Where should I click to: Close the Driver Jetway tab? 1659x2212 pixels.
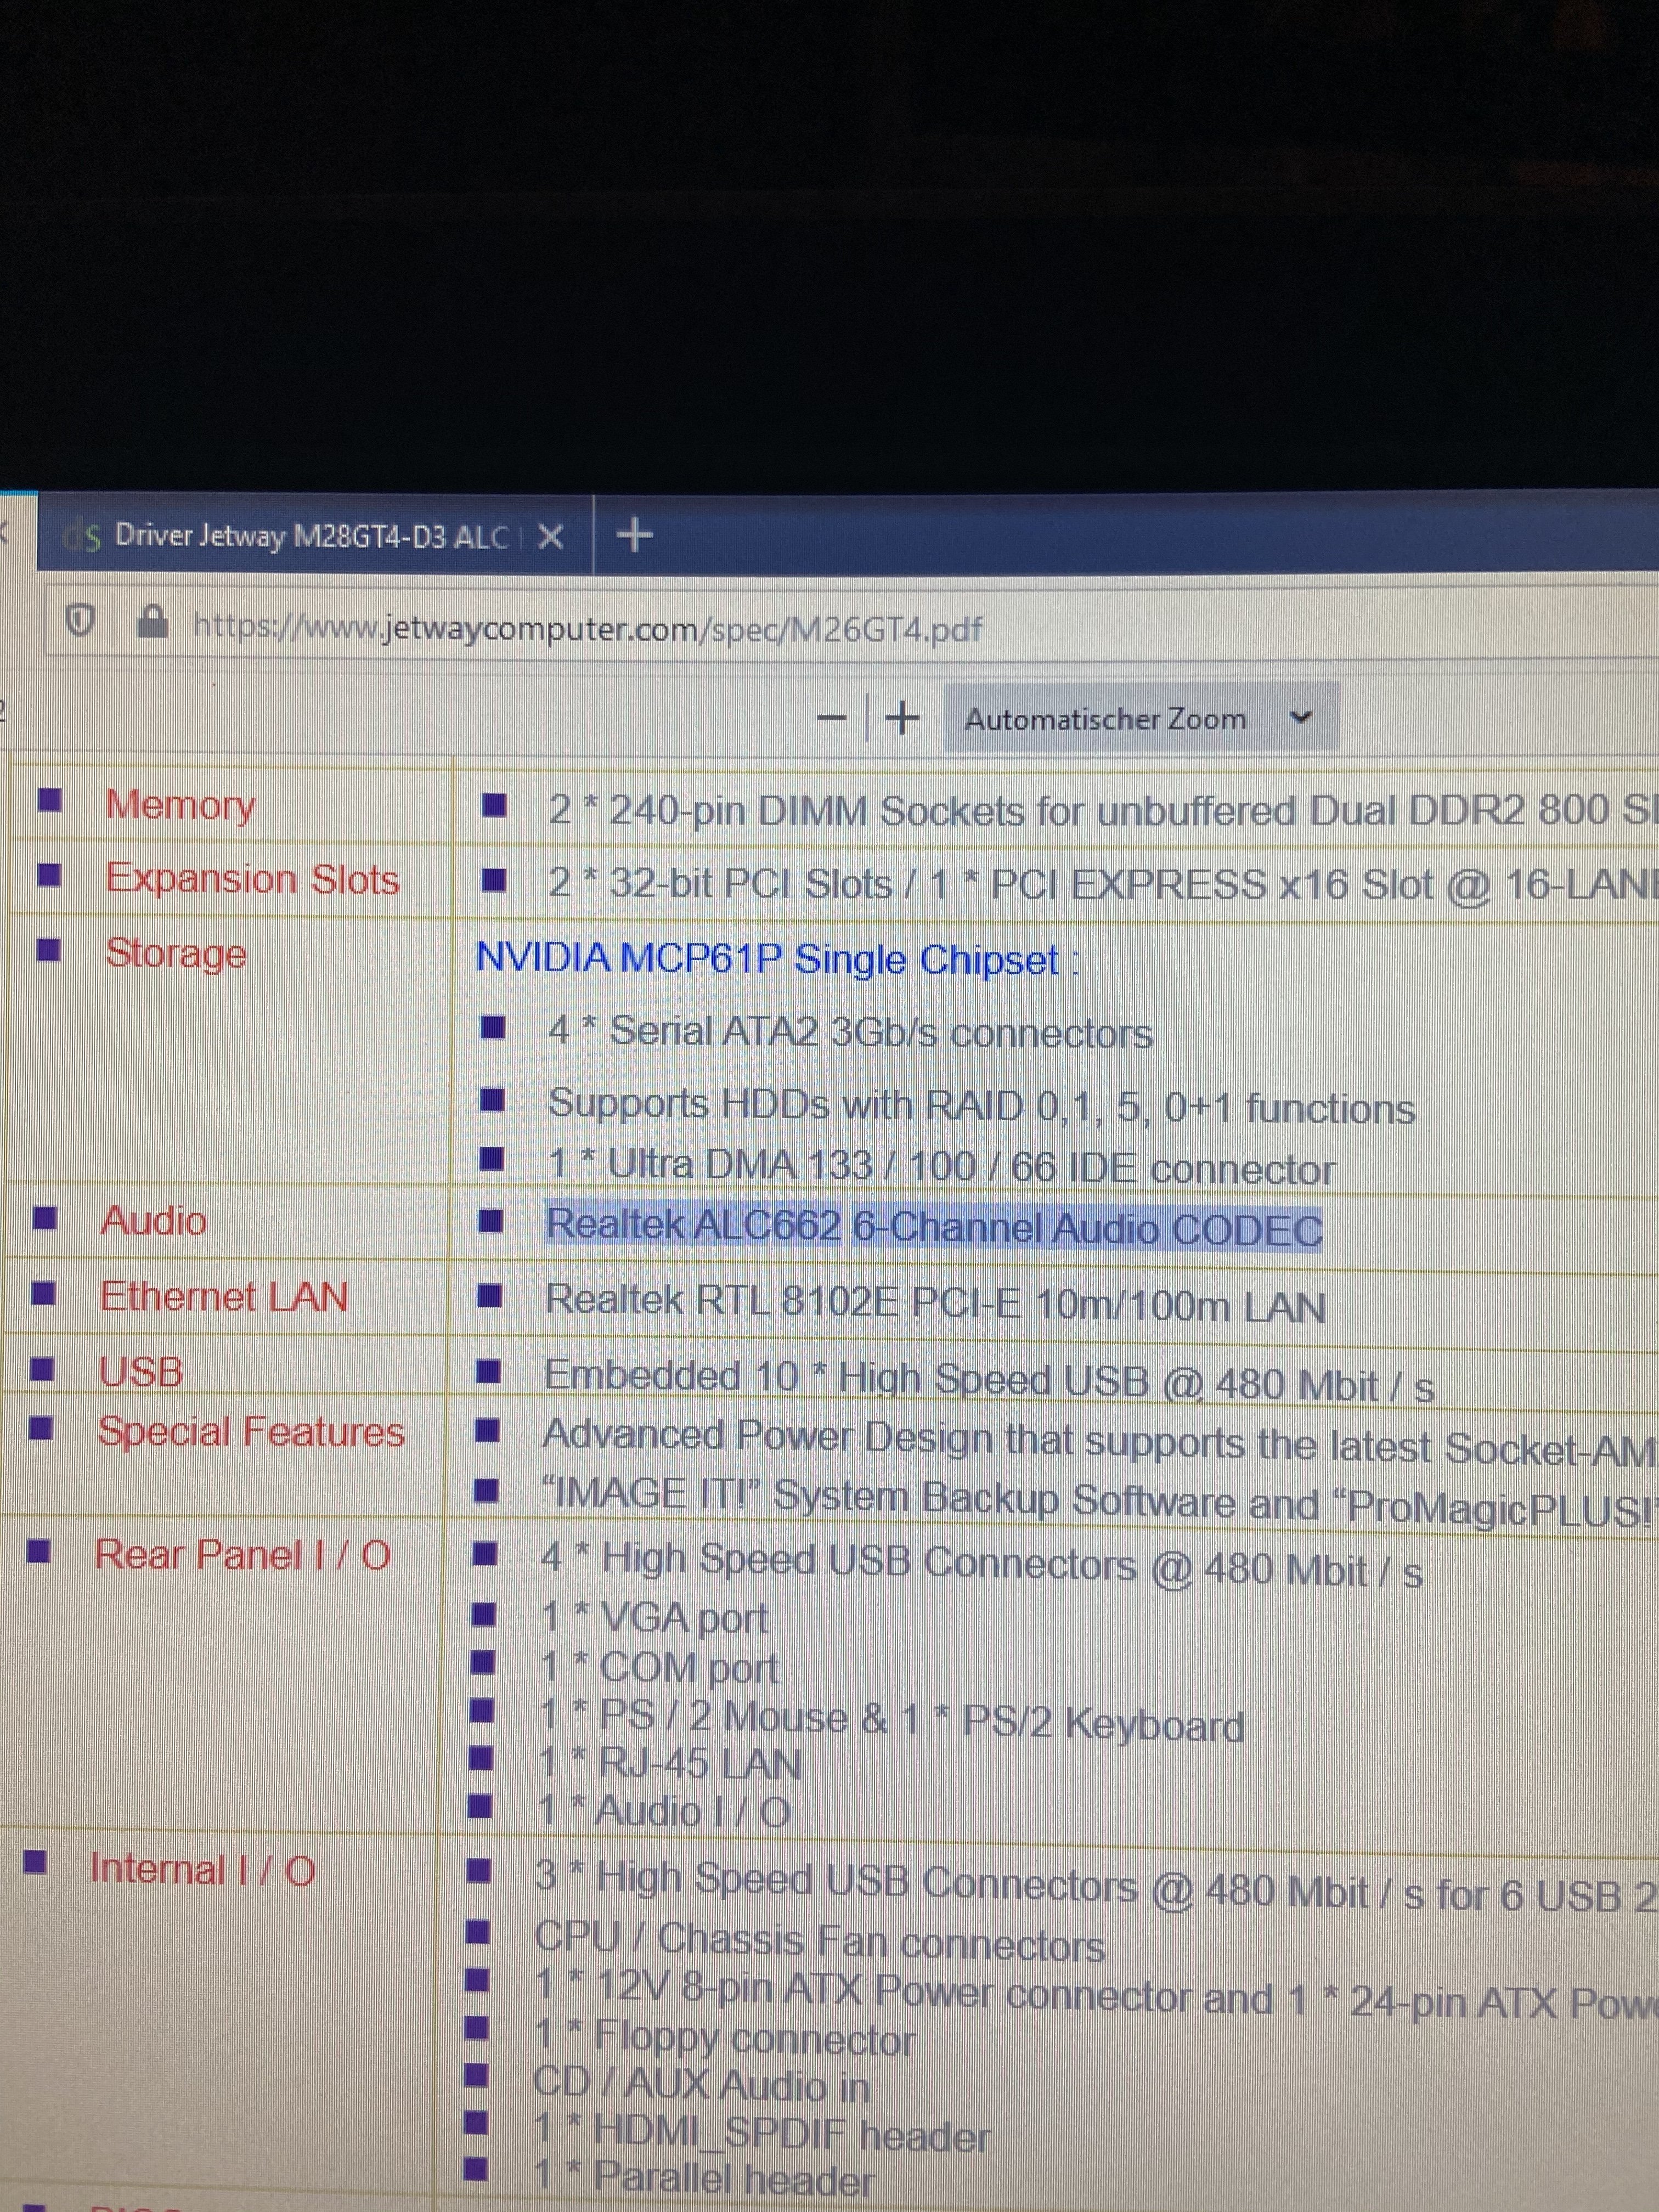coord(550,538)
